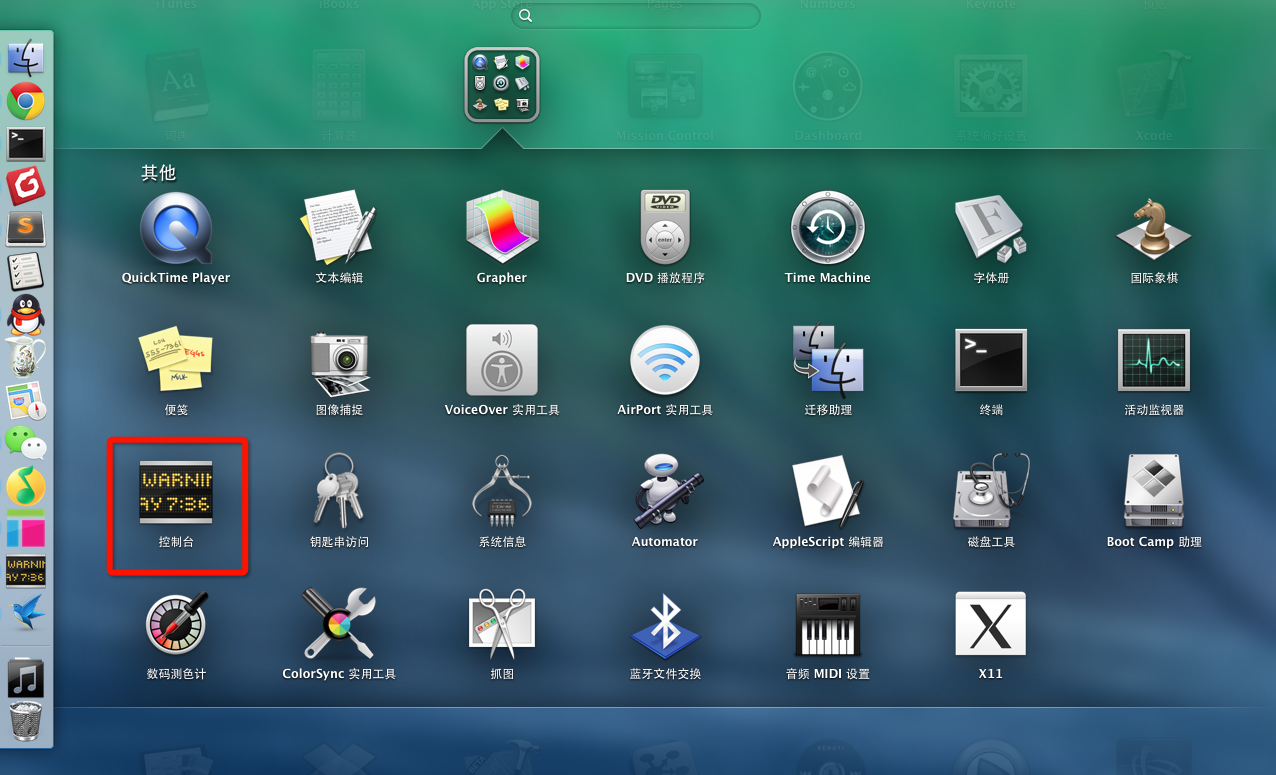Click the 其他 folder title
The height and width of the screenshot is (775, 1276).
click(x=158, y=173)
